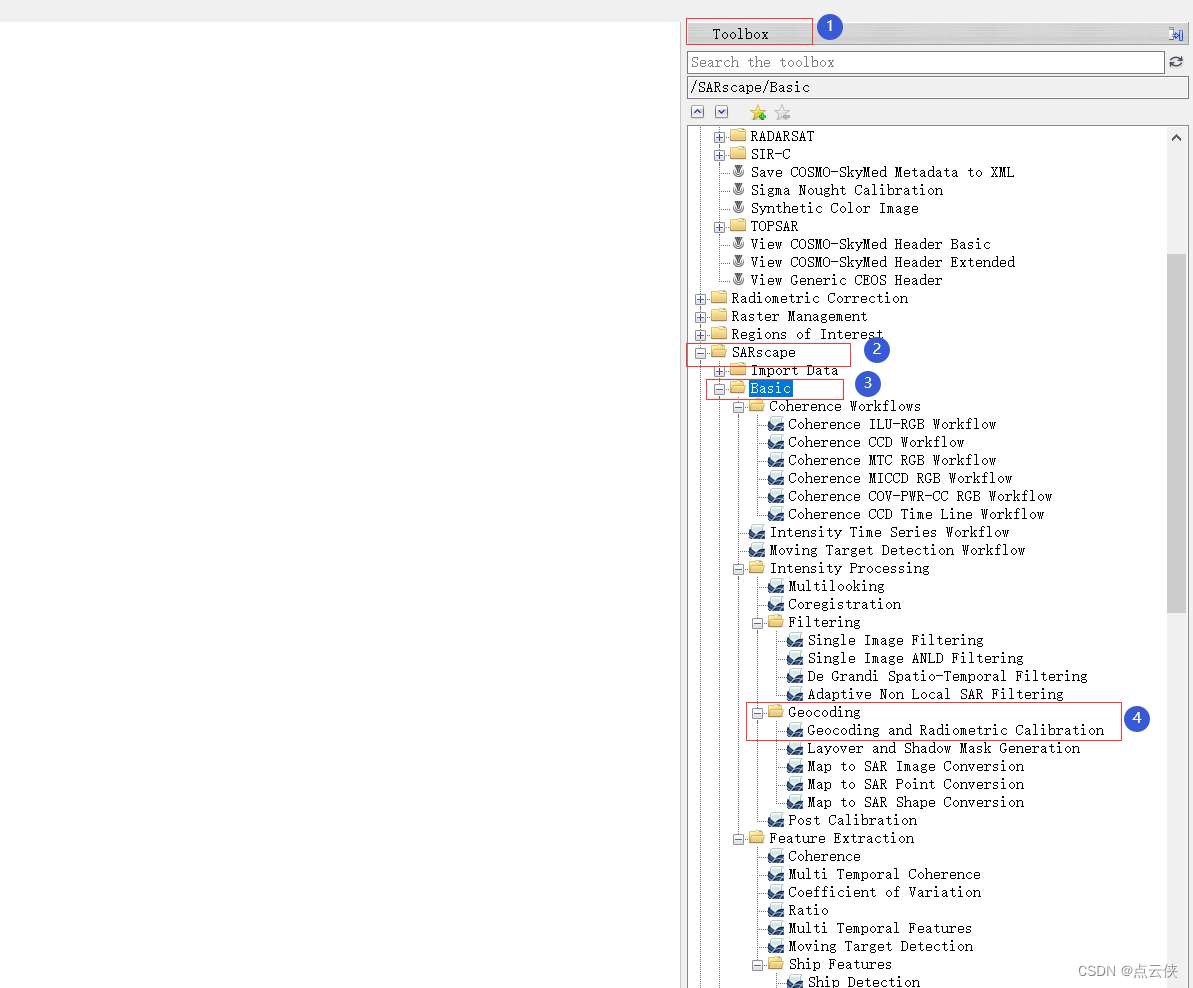Click the refresh icon beside the search box

pos(1176,62)
